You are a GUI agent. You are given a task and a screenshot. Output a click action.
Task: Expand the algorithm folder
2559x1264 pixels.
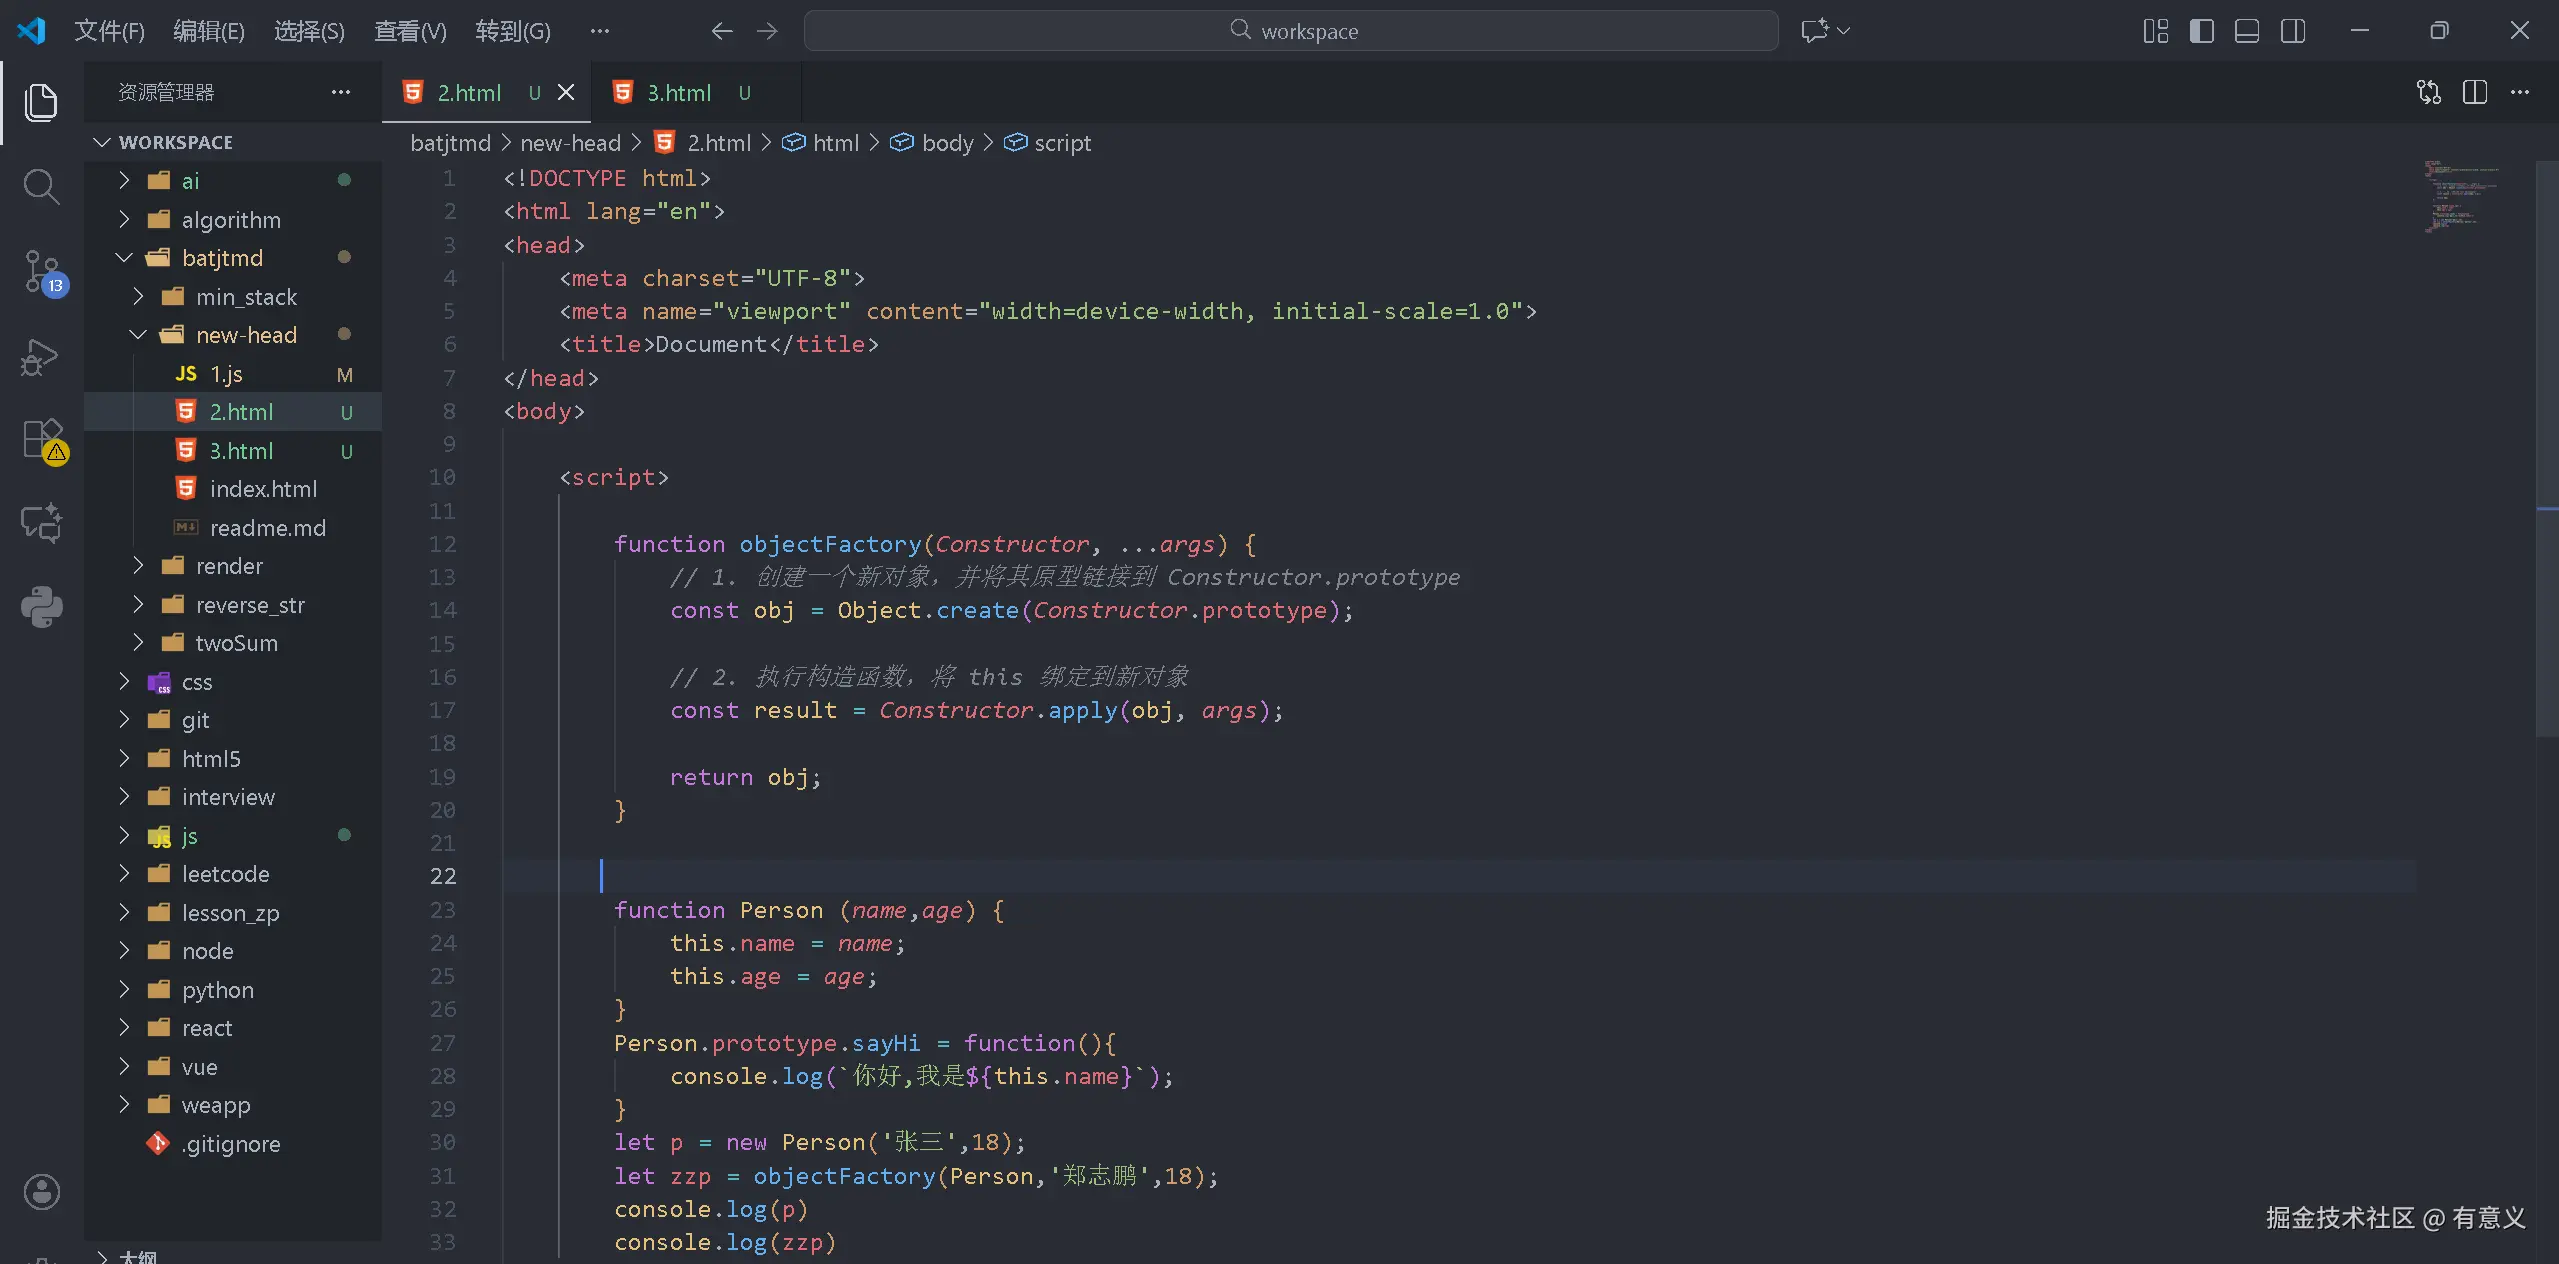[230, 219]
